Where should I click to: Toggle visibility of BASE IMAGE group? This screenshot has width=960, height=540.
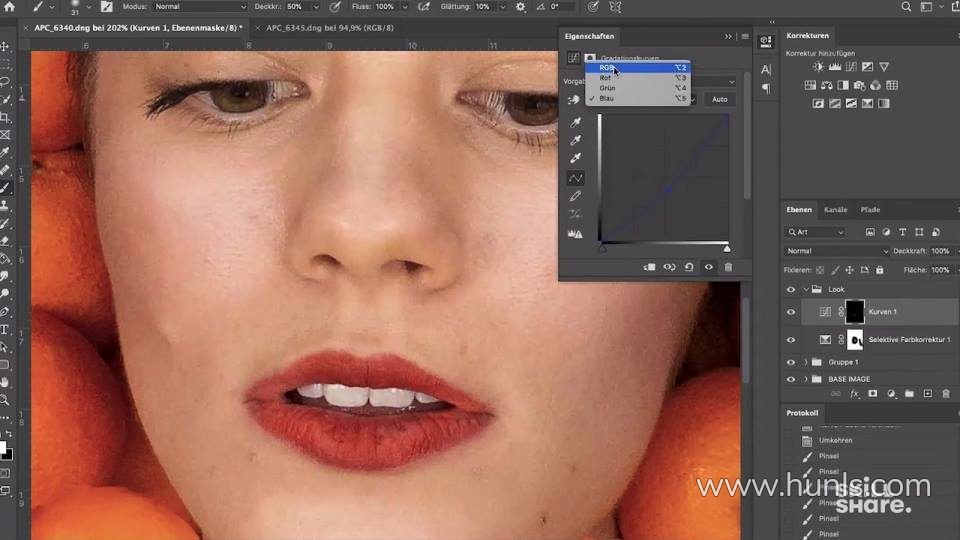coord(790,380)
